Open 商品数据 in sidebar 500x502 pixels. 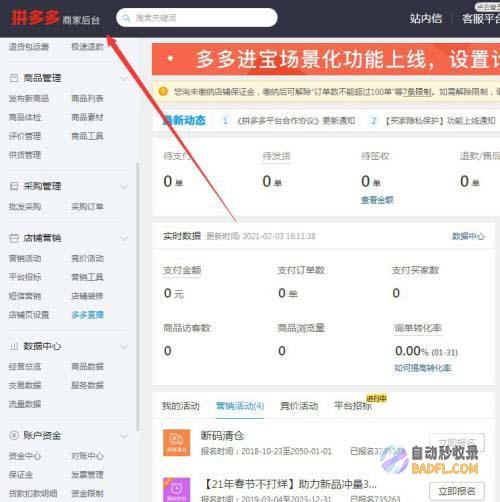(87, 367)
